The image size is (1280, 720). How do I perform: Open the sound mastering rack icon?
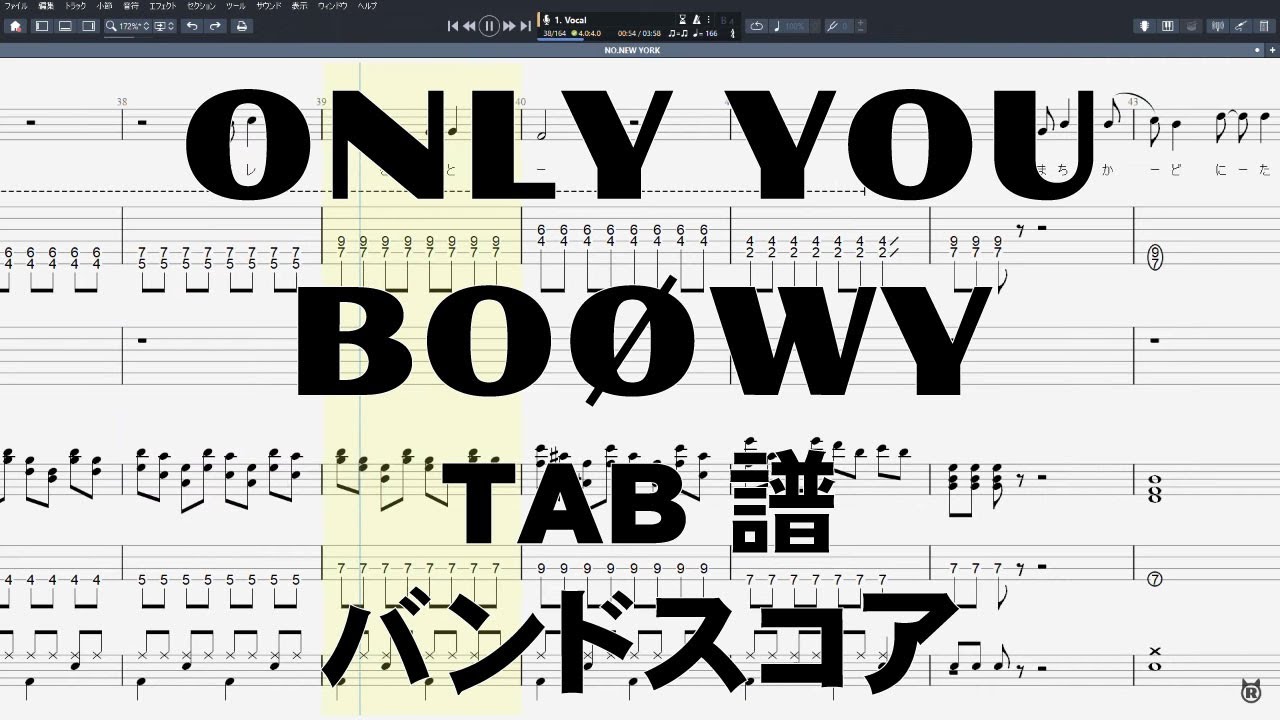[x=1262, y=26]
